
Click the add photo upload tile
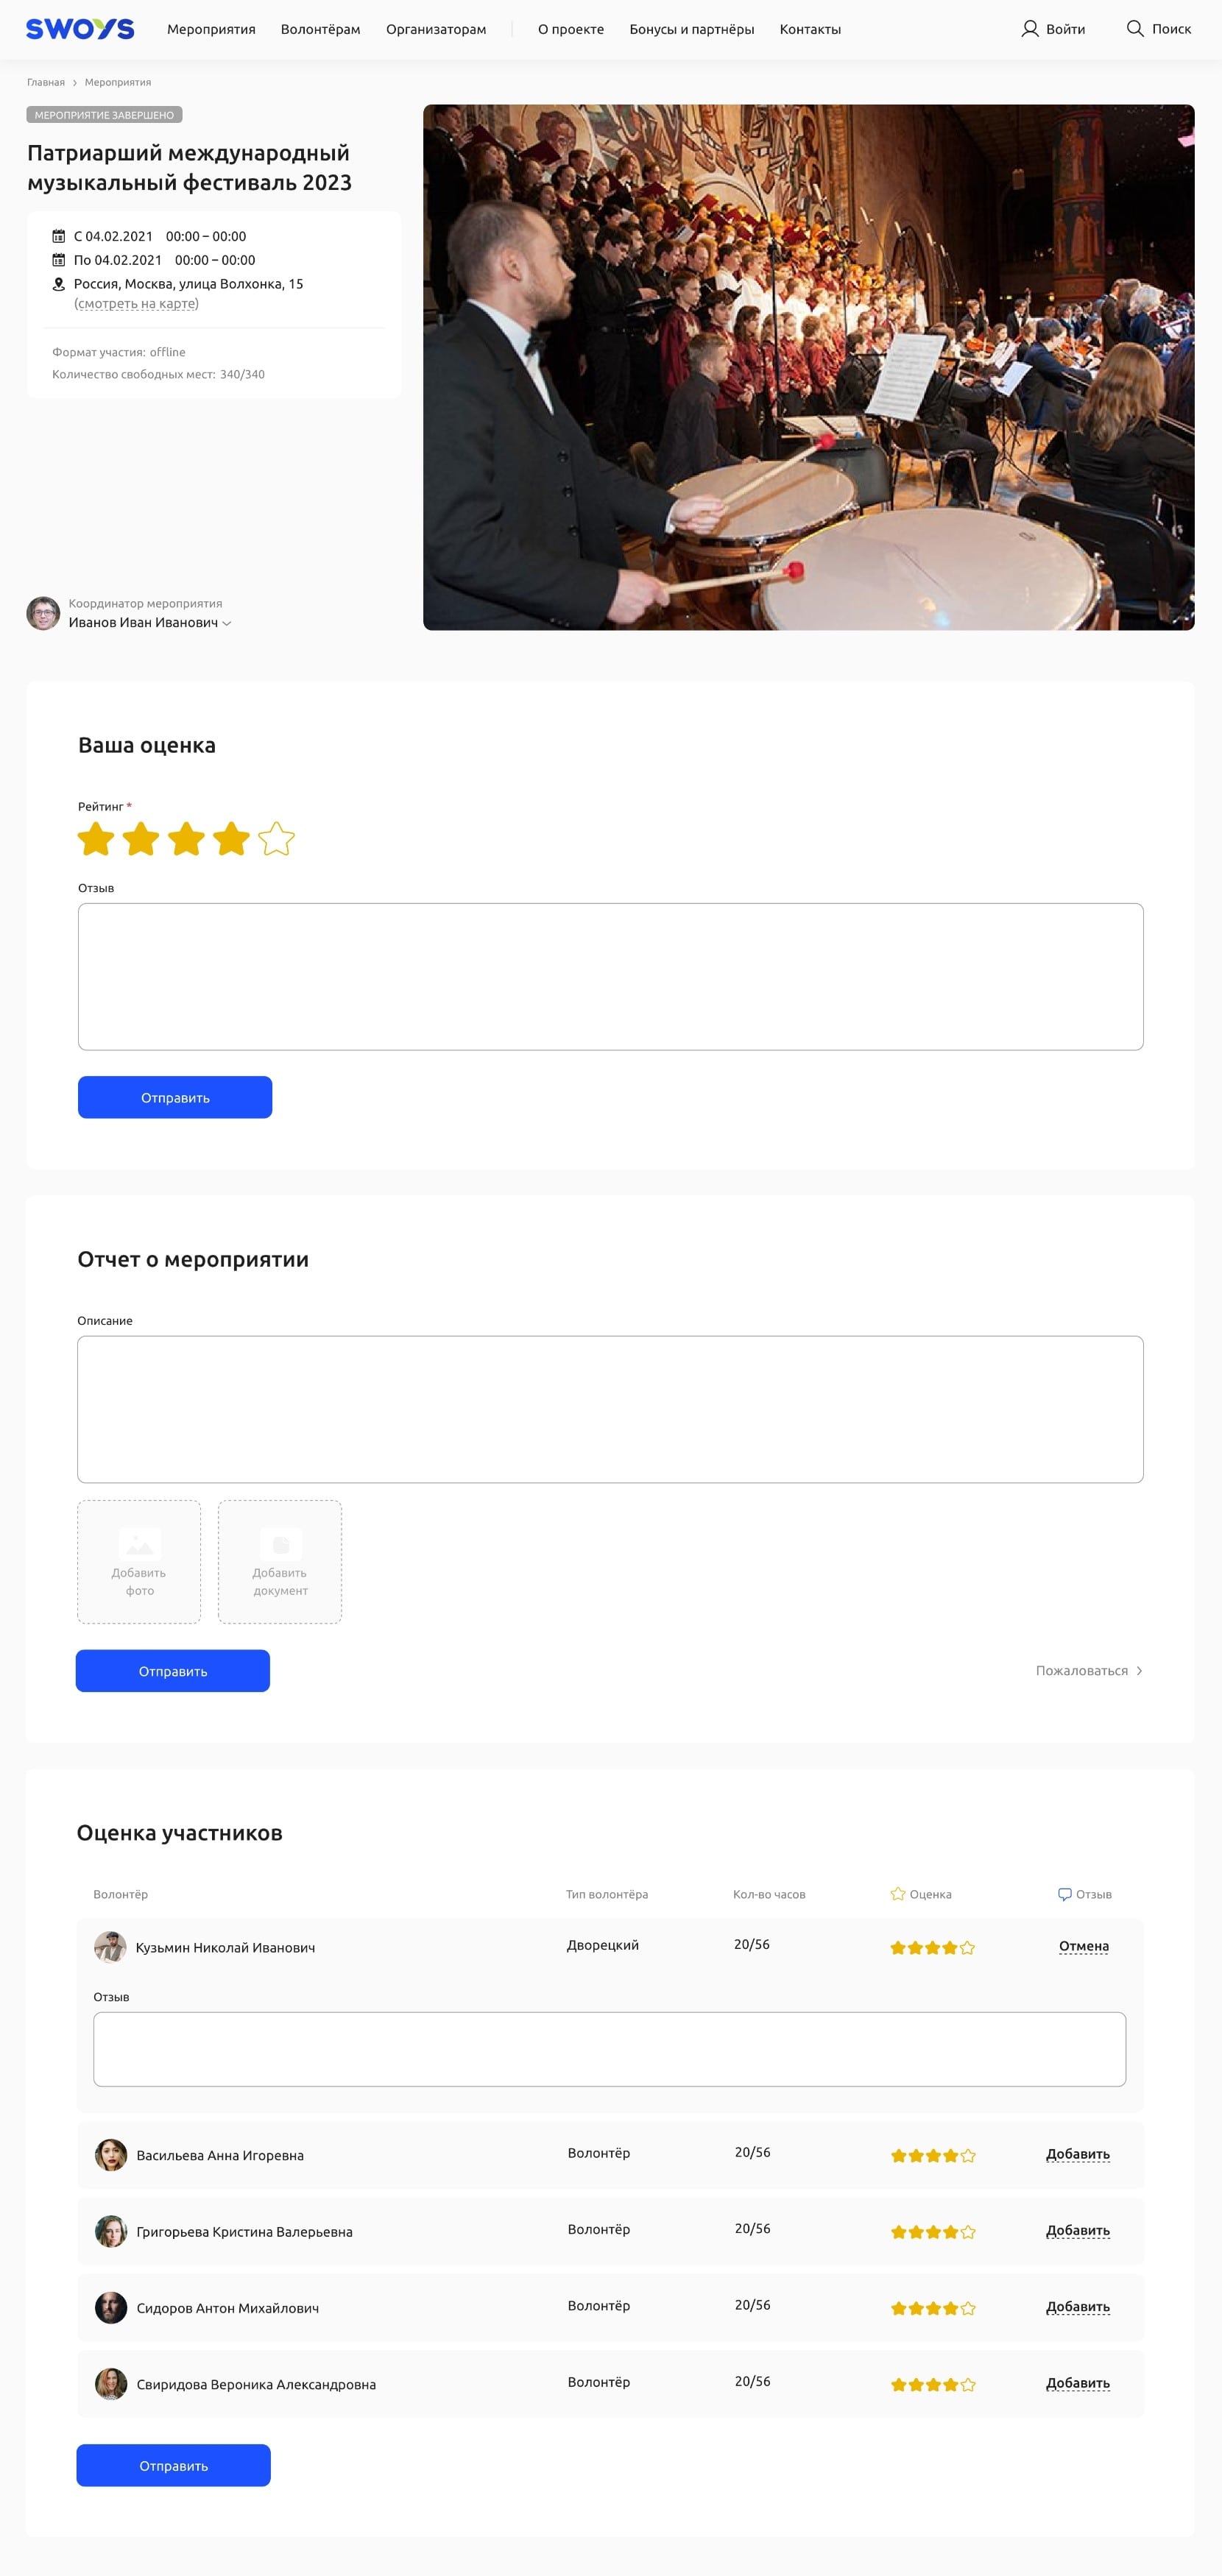tap(139, 1561)
